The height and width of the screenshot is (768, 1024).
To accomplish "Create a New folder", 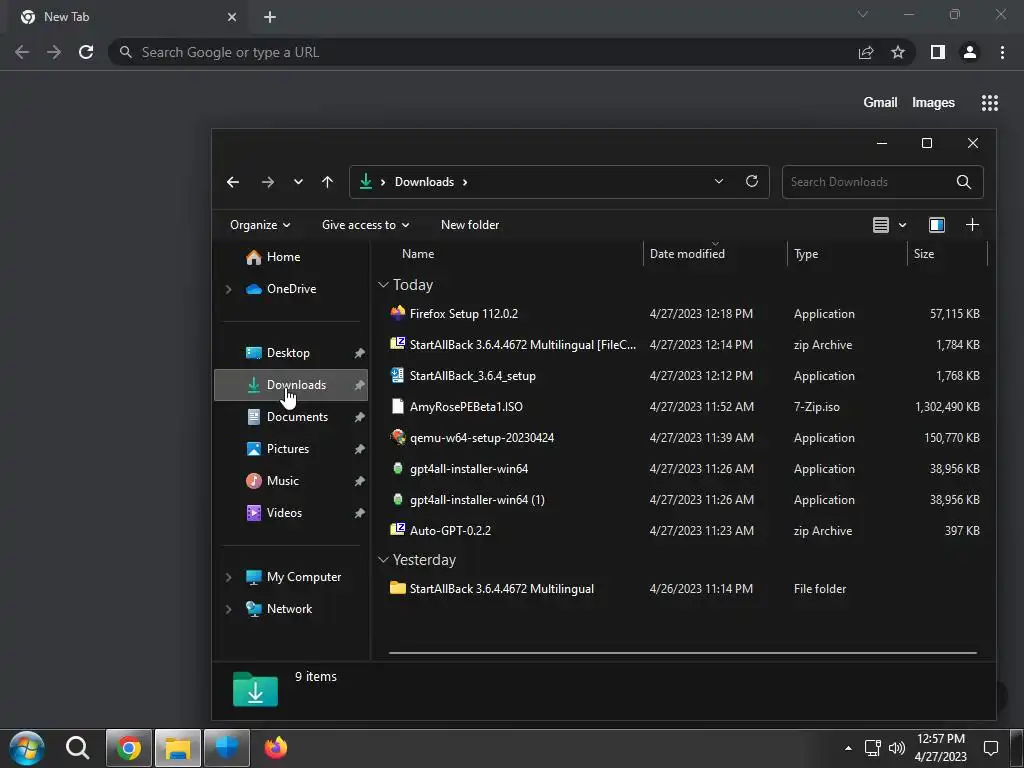I will [470, 225].
